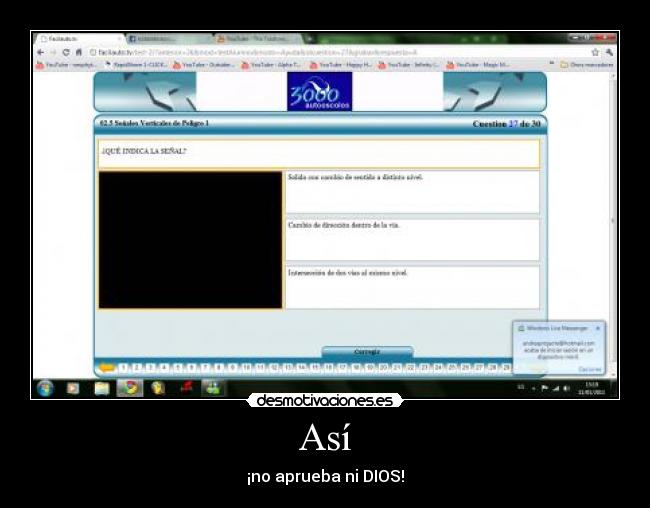Viewport: 650px width, 508px height.
Task: Click the browser back arrow
Action: click(40, 52)
